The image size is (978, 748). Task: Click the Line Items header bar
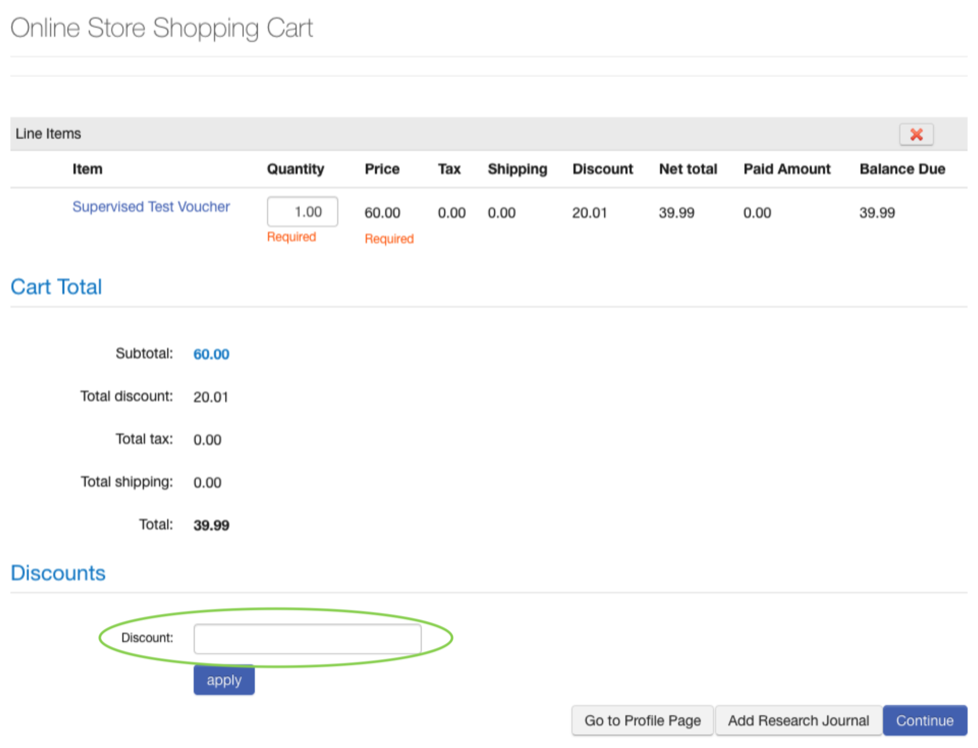point(489,134)
